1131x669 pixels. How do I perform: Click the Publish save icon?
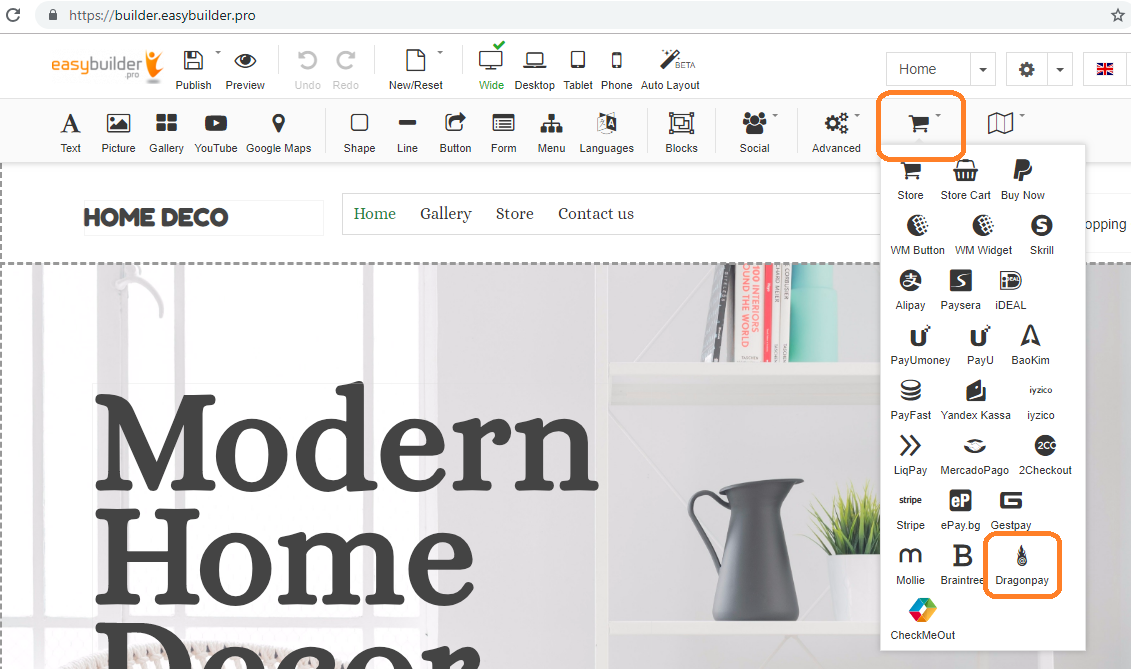click(193, 61)
